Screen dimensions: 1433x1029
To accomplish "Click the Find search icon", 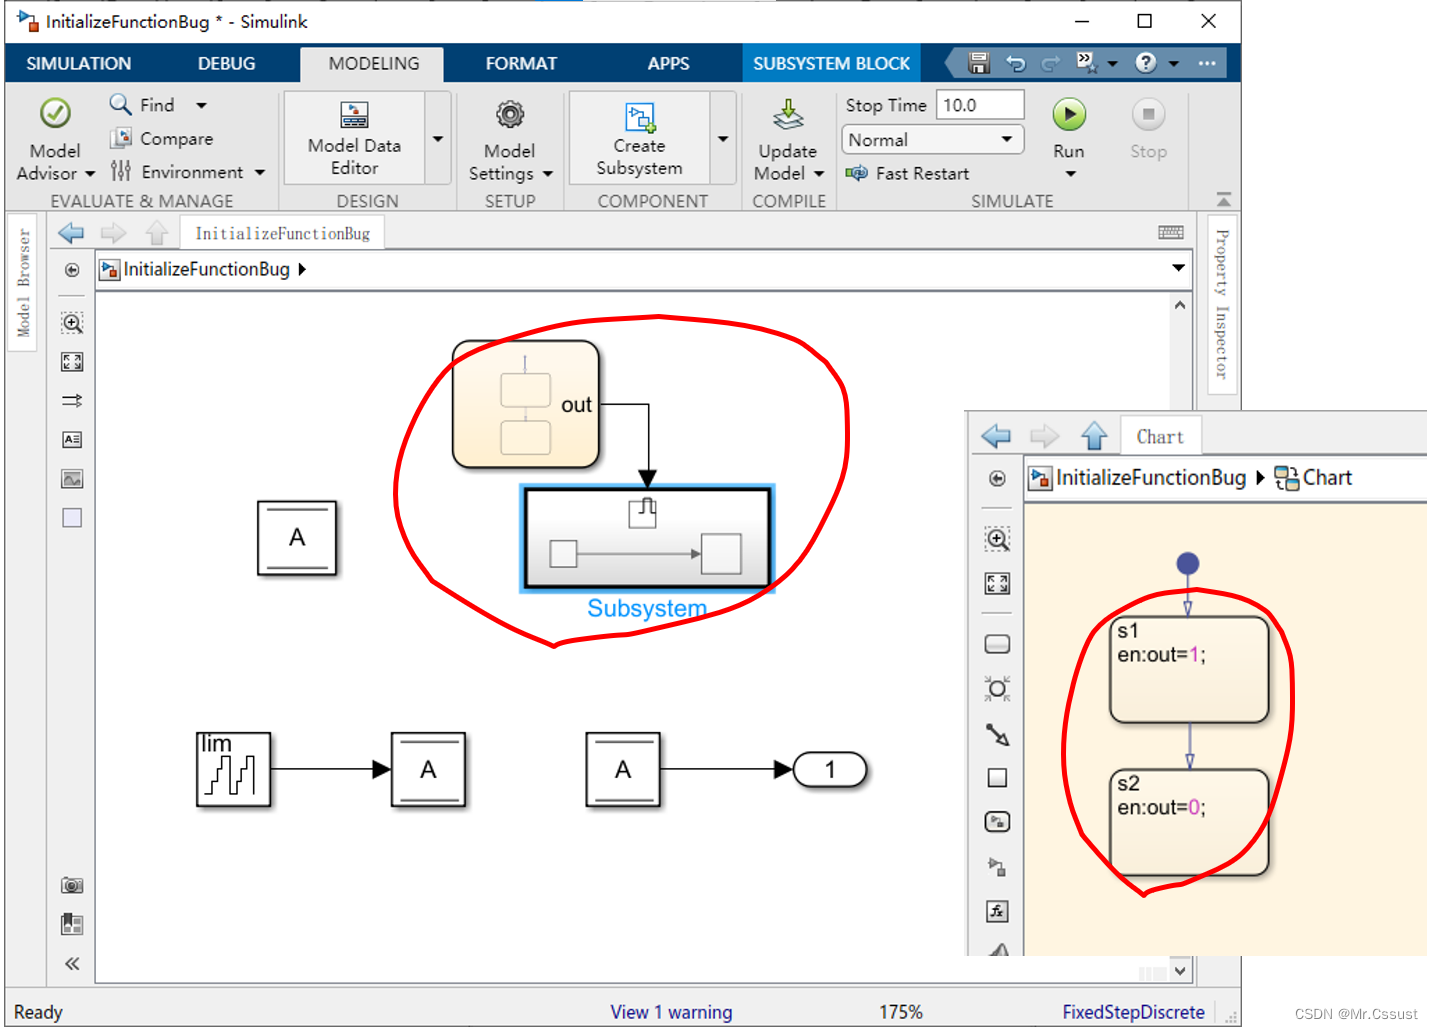I will click(120, 104).
